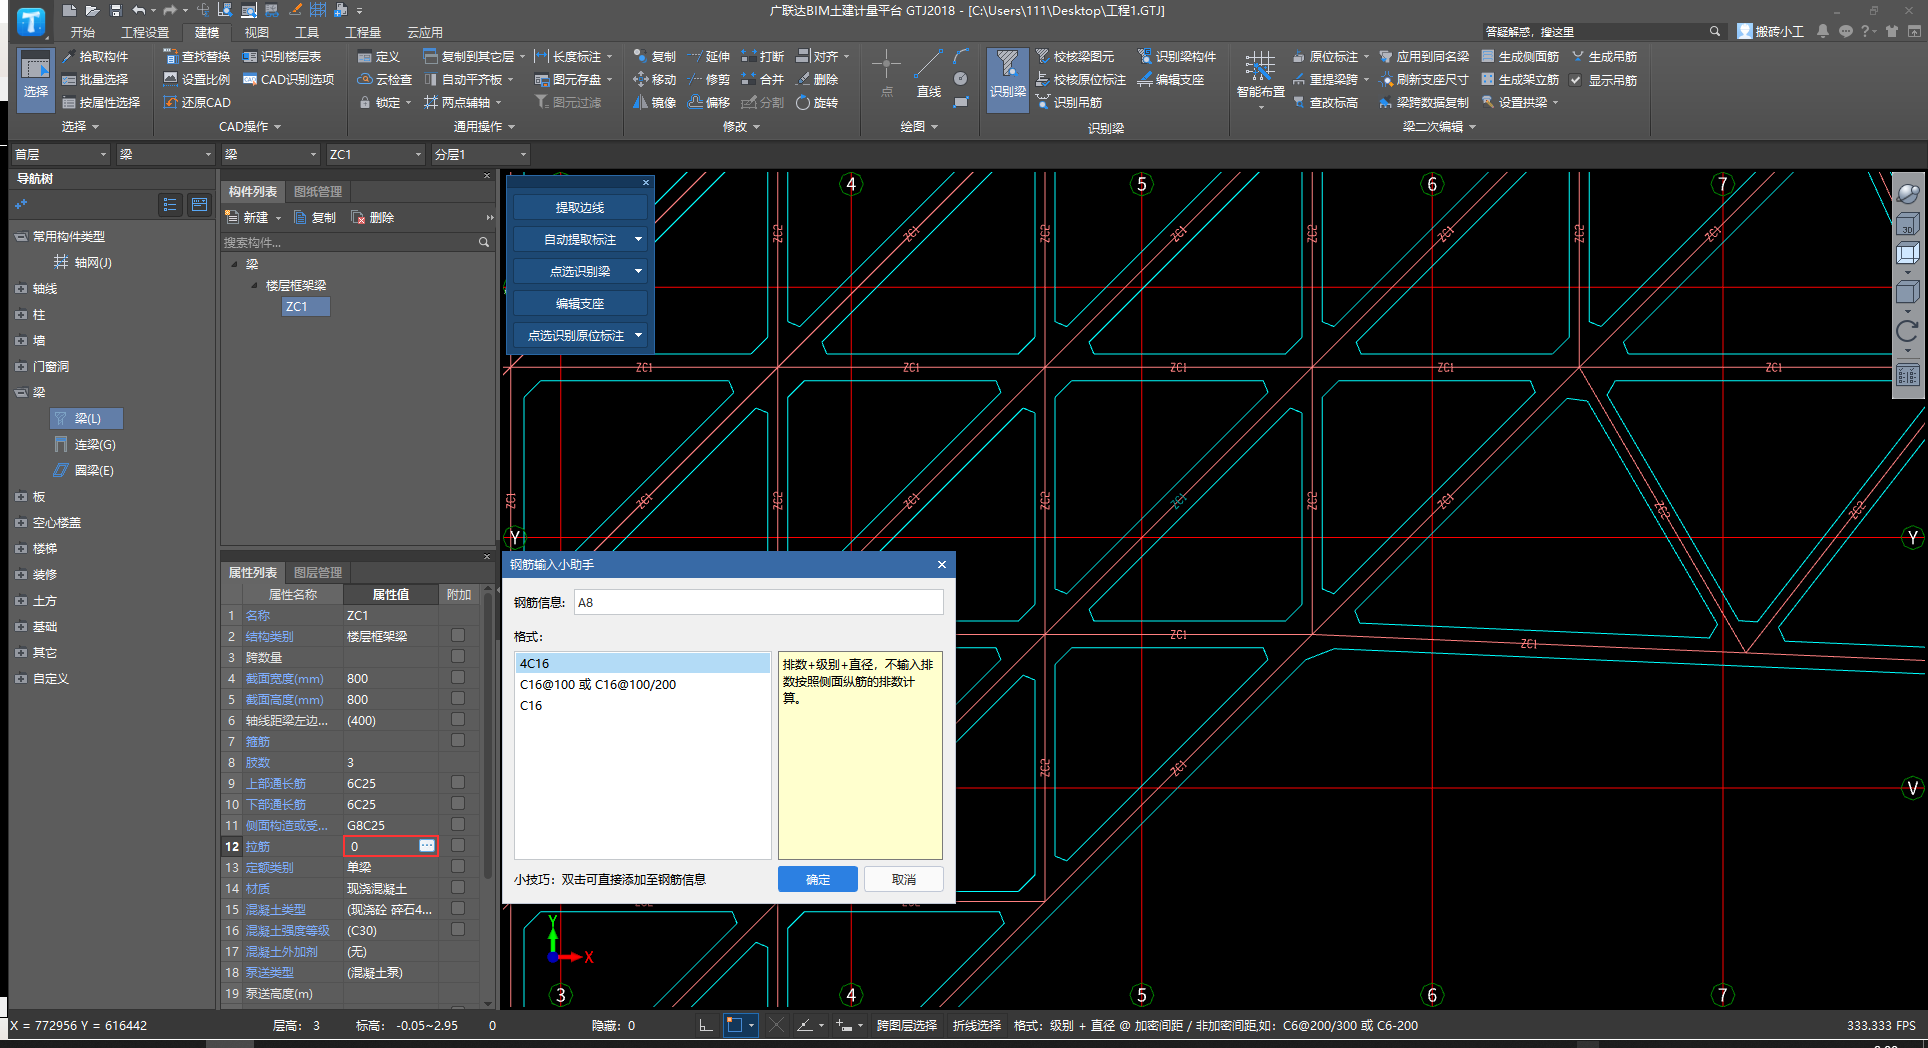1928x1048 pixels.
Task: Toggle 附加 checkbox for 结构类别 row
Action: [x=458, y=635]
